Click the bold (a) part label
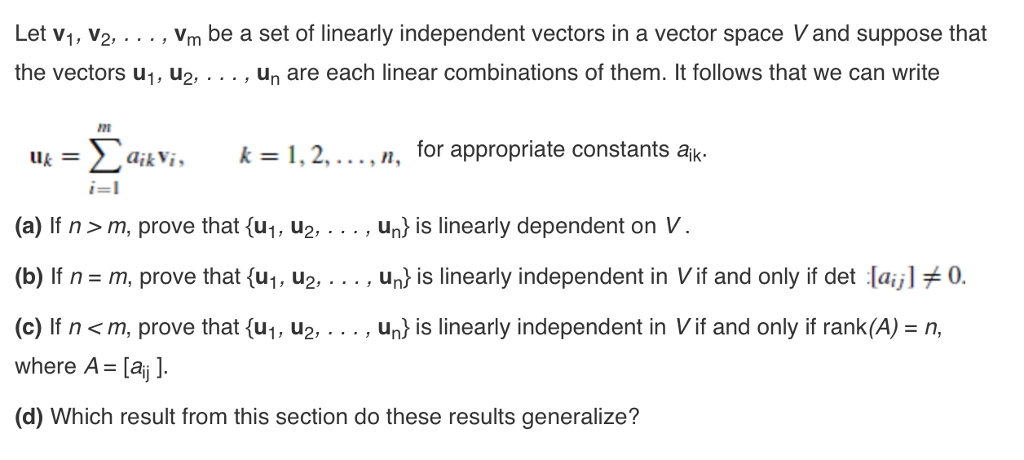The width and height of the screenshot is (1024, 460). (x=27, y=224)
